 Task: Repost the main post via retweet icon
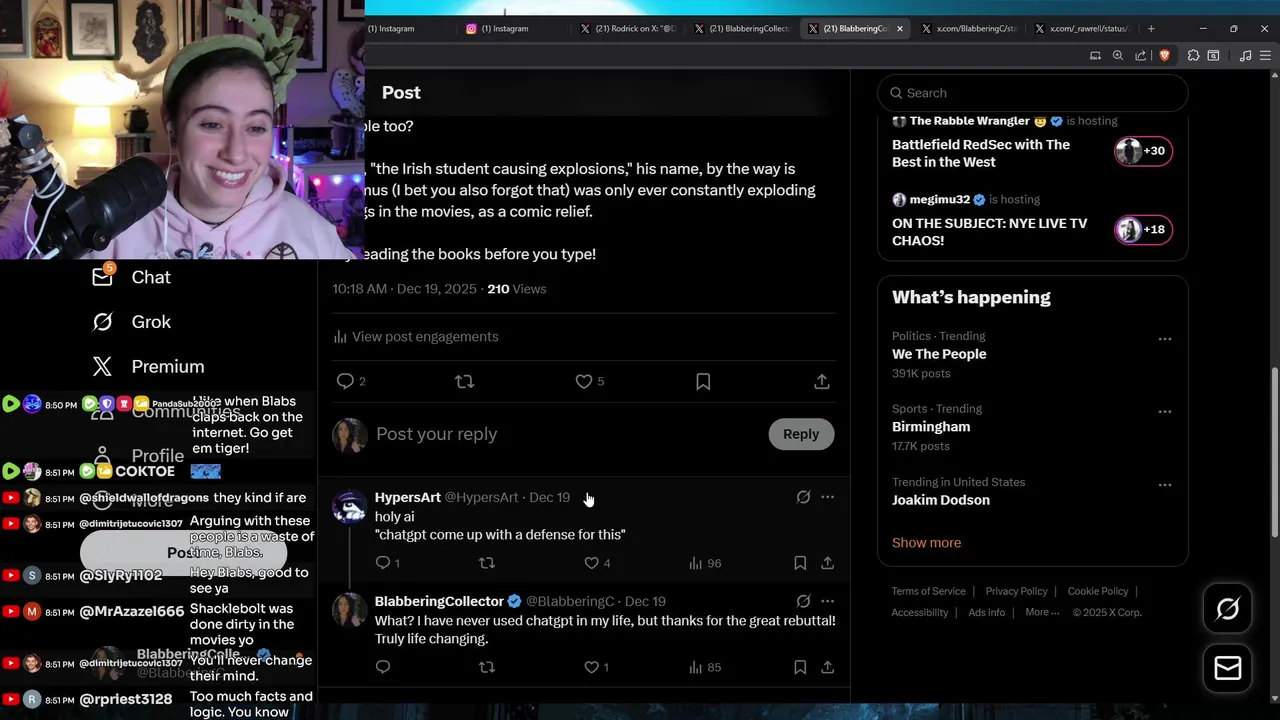tap(464, 381)
